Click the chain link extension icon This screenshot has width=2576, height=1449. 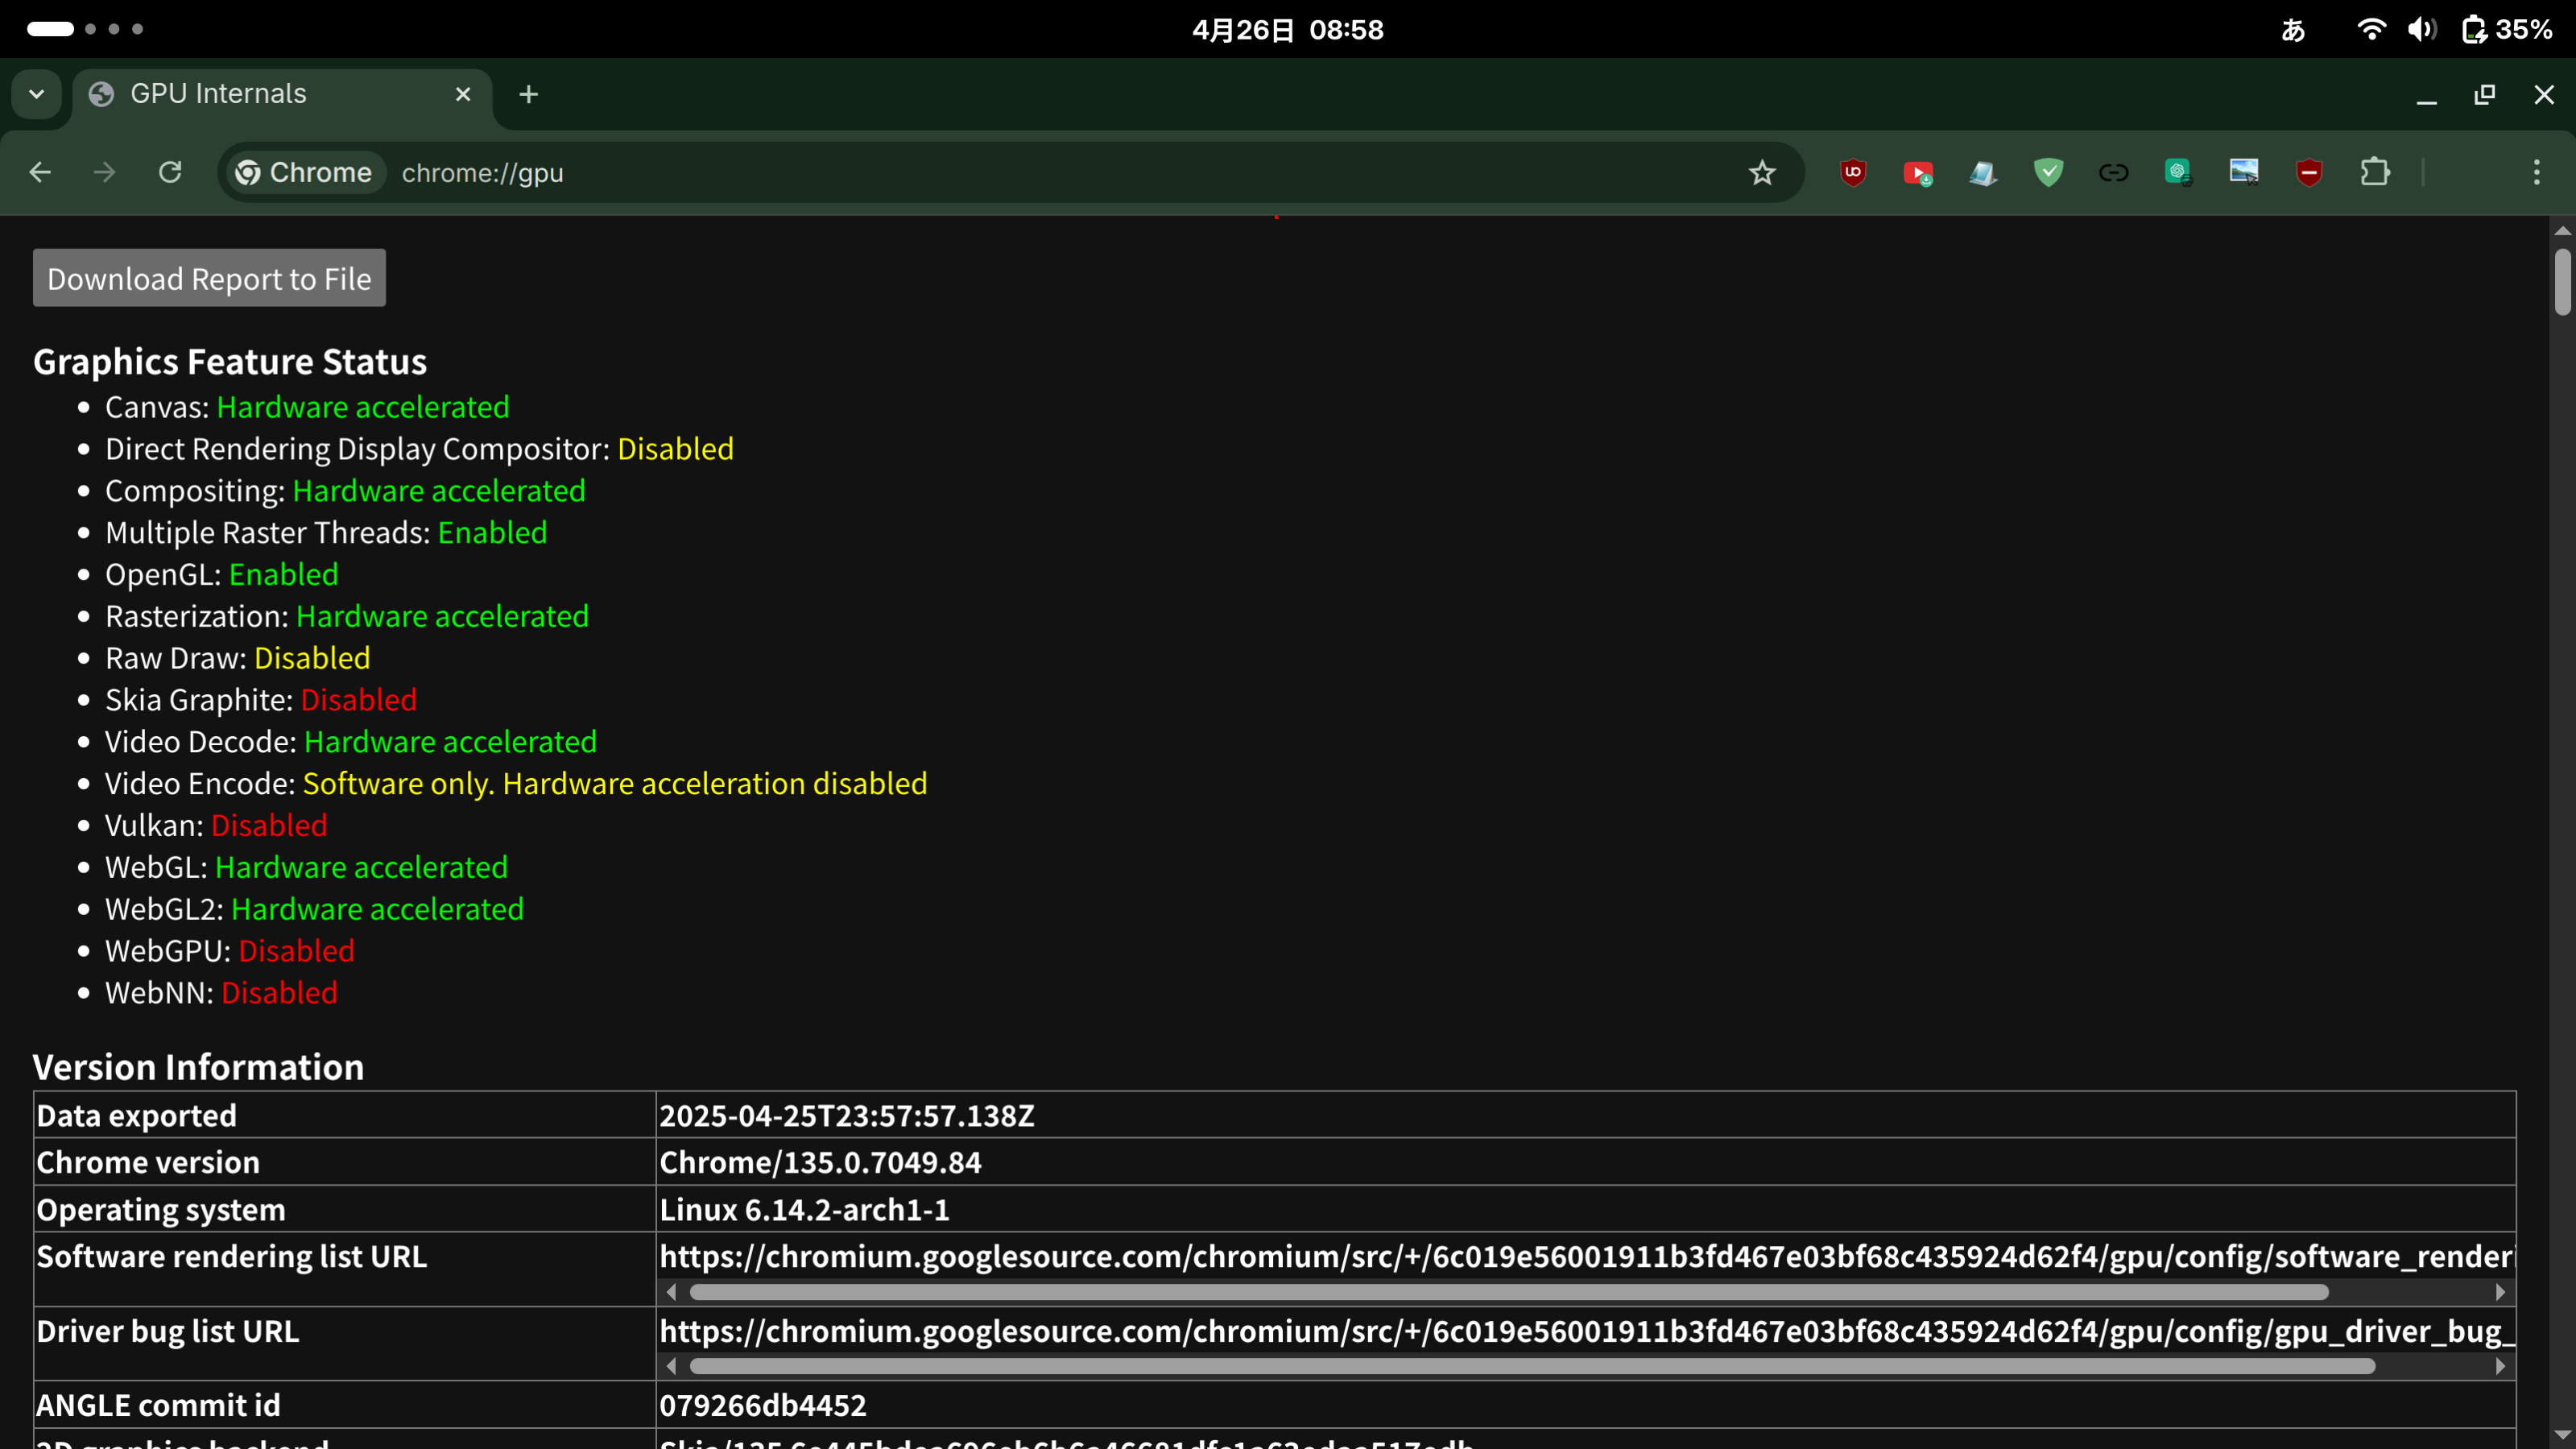click(2113, 173)
